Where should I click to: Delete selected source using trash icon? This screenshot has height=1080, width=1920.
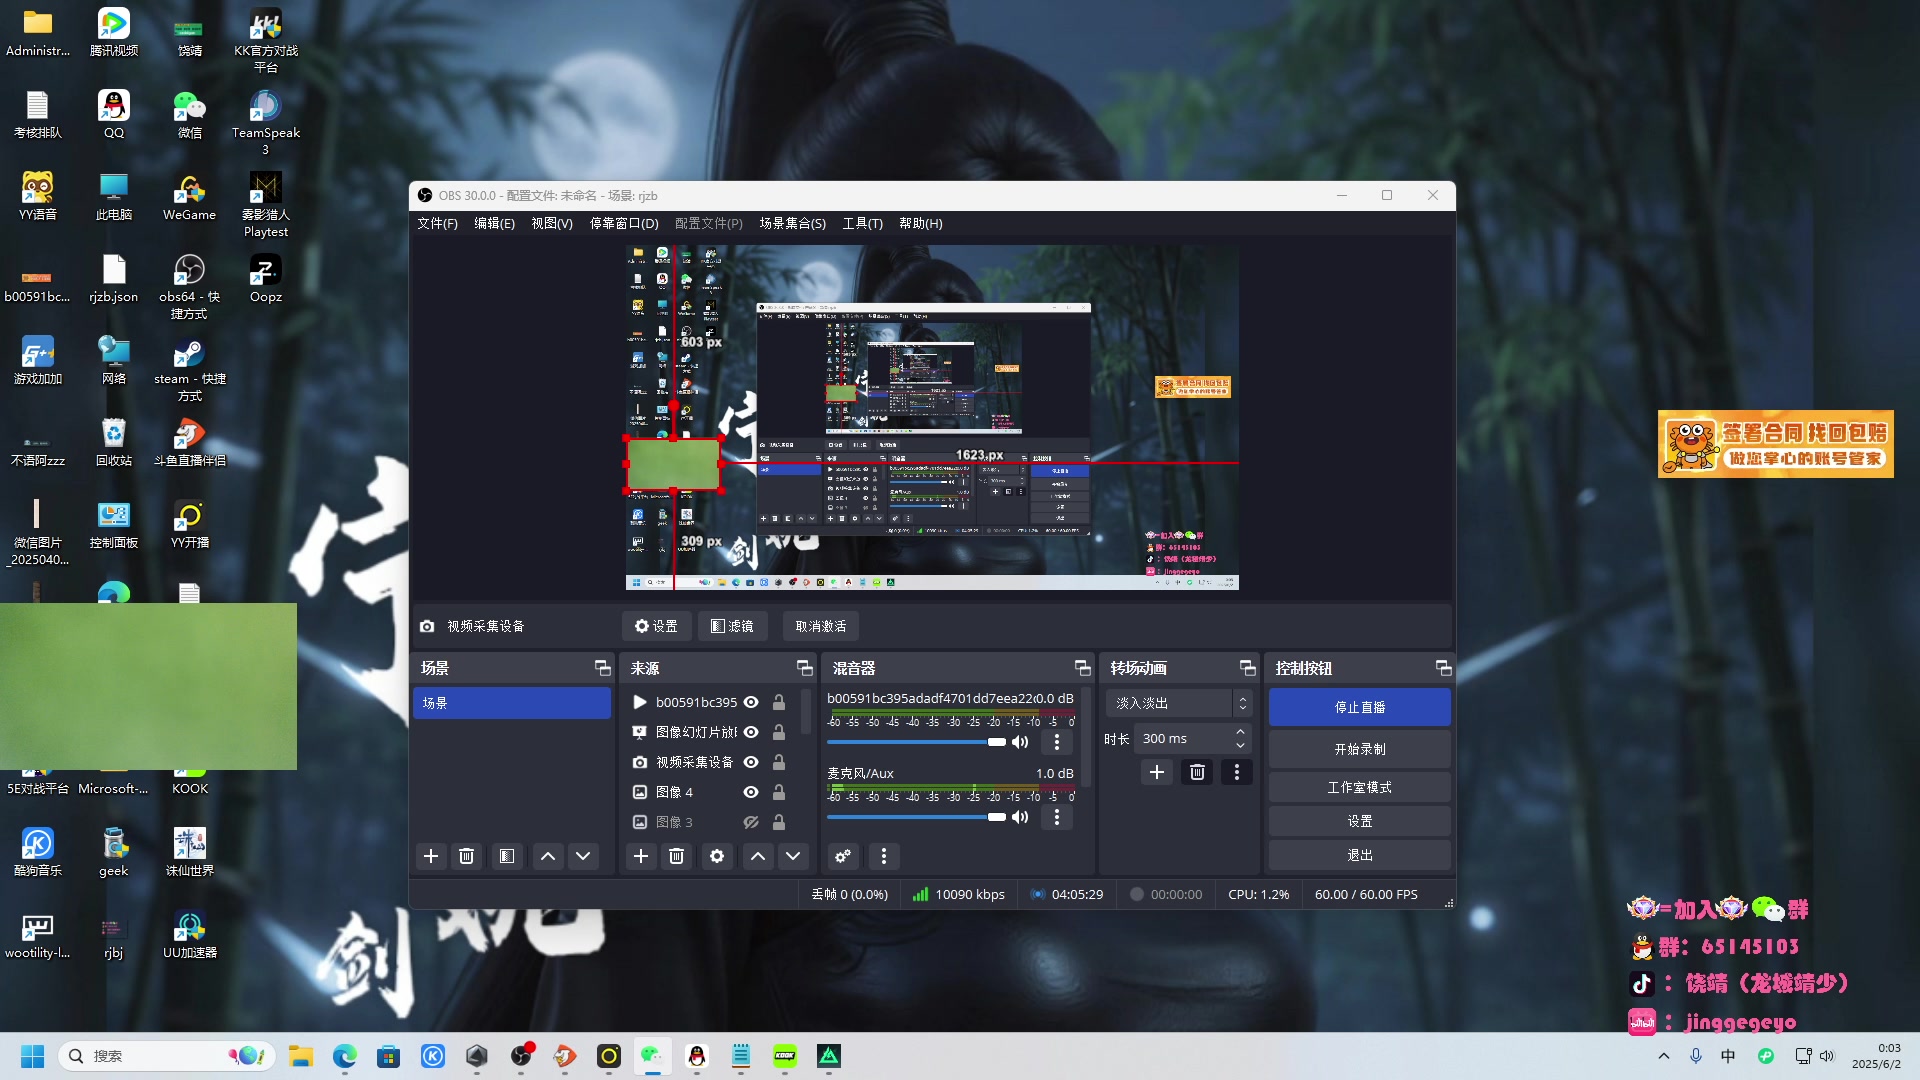coord(676,856)
